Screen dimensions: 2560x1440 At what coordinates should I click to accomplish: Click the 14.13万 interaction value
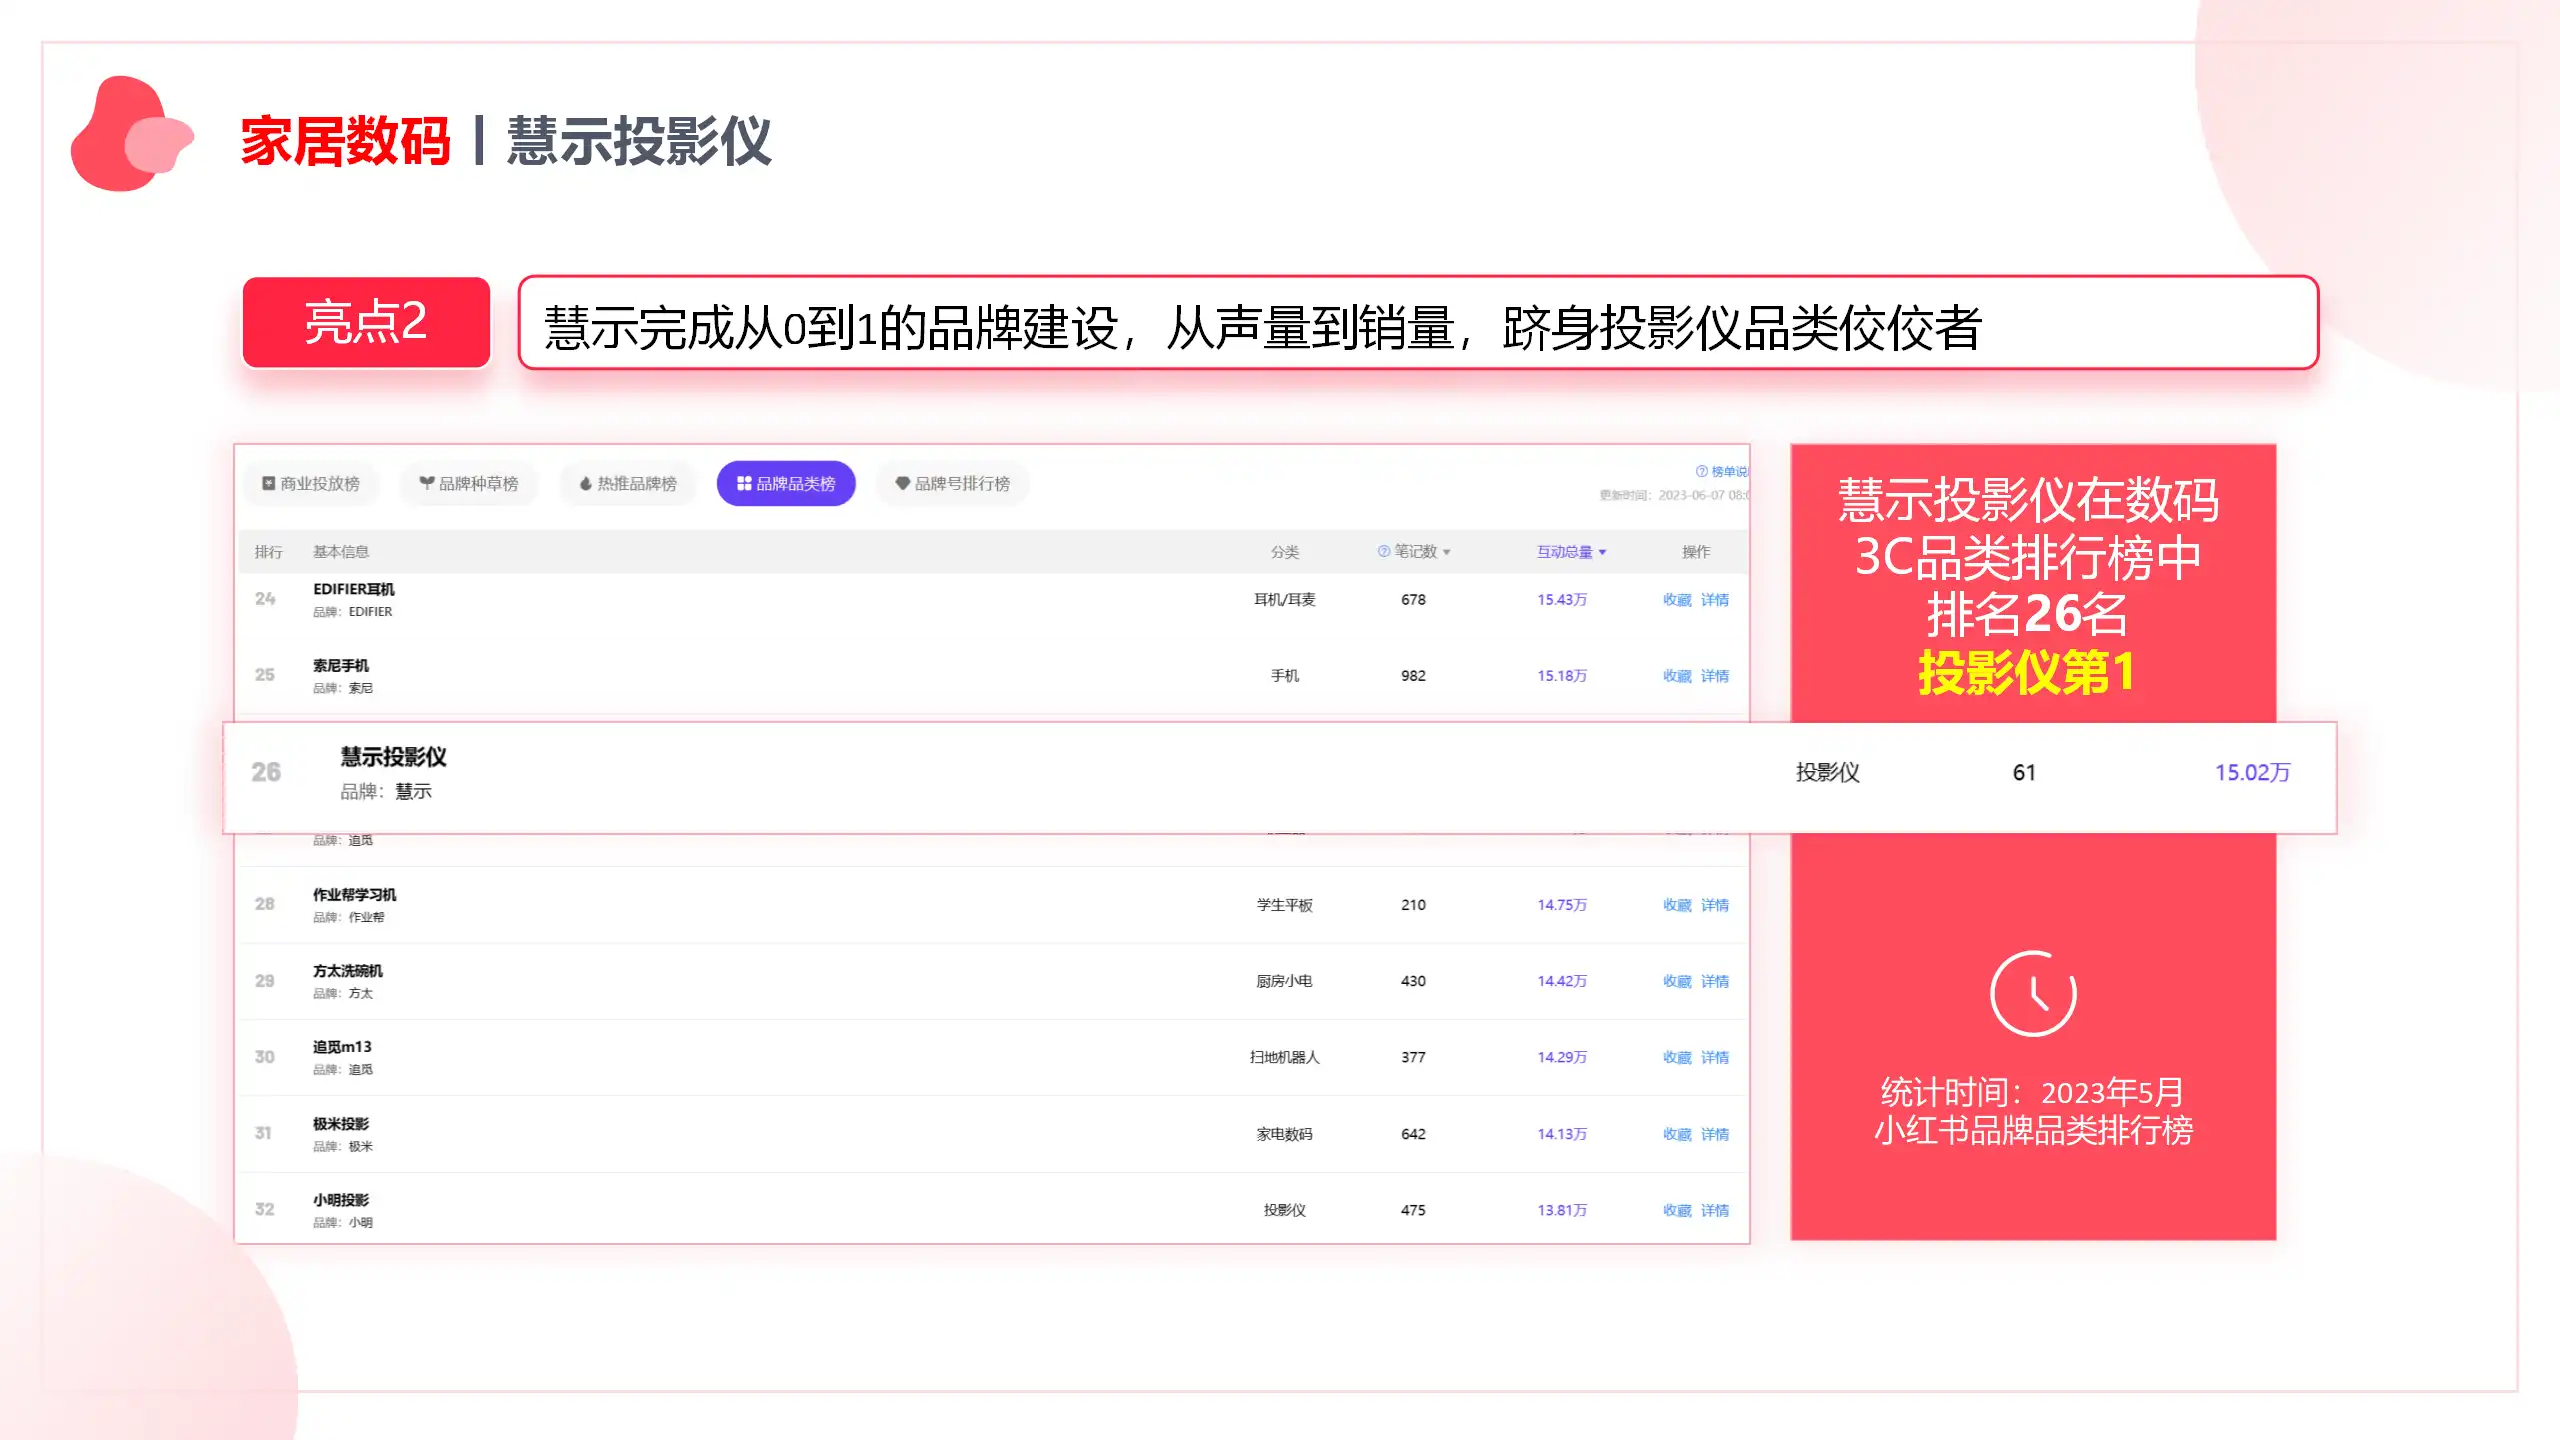(1562, 1134)
